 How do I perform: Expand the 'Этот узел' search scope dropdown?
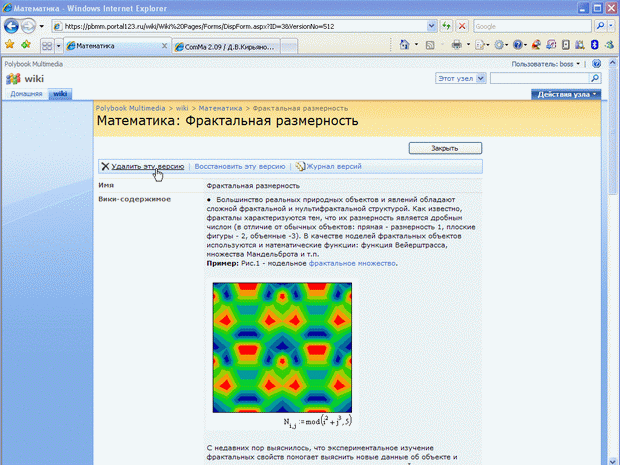point(481,78)
